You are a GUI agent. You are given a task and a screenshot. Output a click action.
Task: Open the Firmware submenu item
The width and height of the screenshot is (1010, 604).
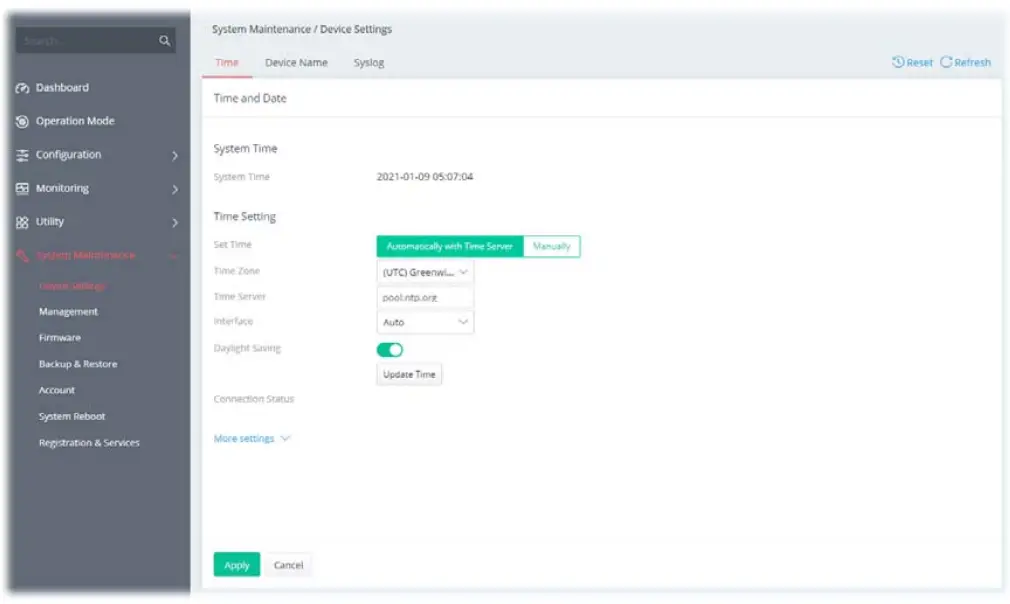60,337
